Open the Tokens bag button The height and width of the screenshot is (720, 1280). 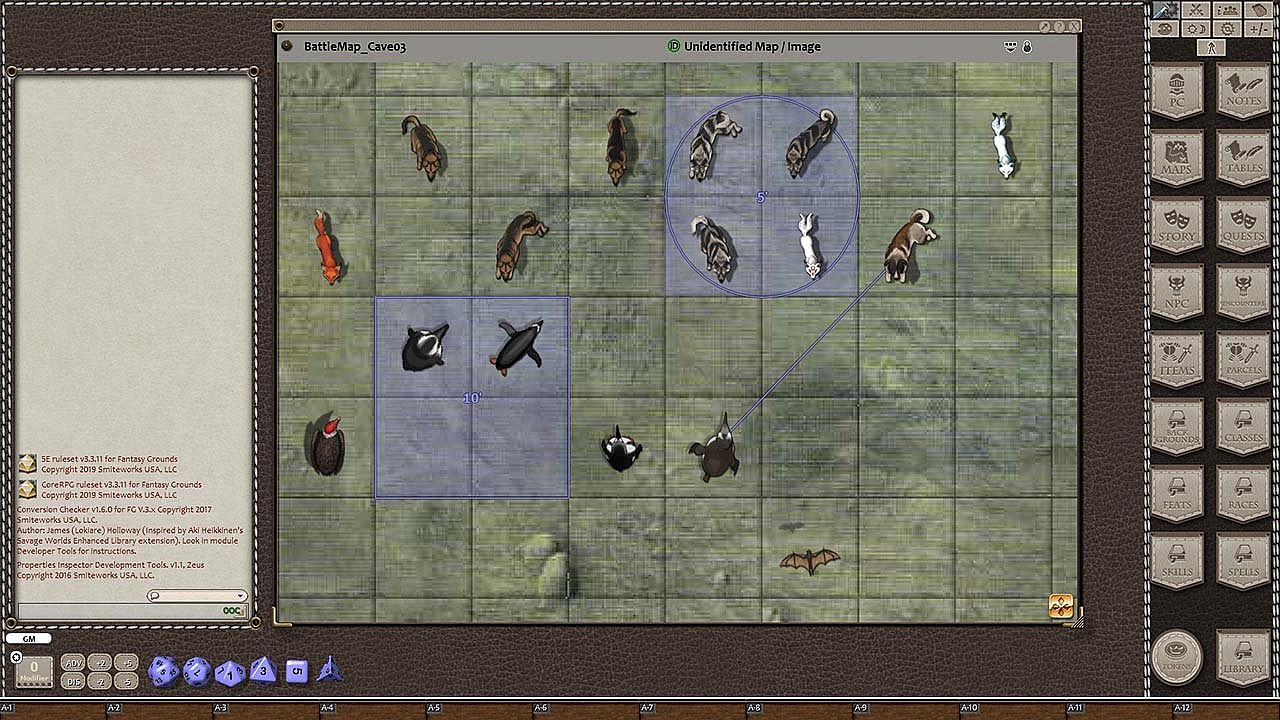[x=1177, y=656]
